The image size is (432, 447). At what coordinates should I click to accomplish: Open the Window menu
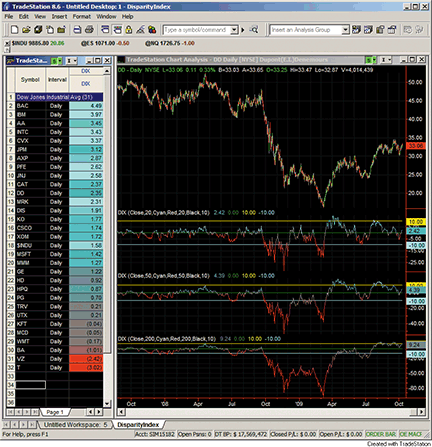[x=106, y=16]
